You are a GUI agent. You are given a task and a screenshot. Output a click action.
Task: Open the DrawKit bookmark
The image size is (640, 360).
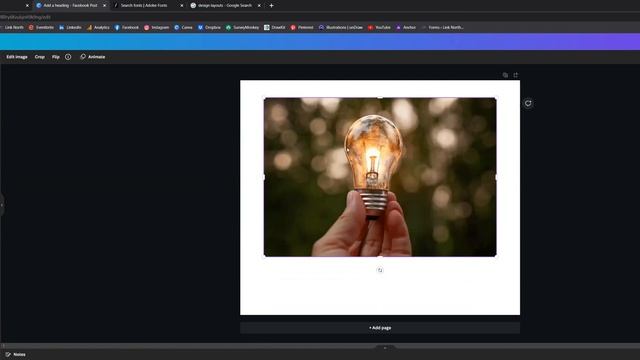pos(274,27)
